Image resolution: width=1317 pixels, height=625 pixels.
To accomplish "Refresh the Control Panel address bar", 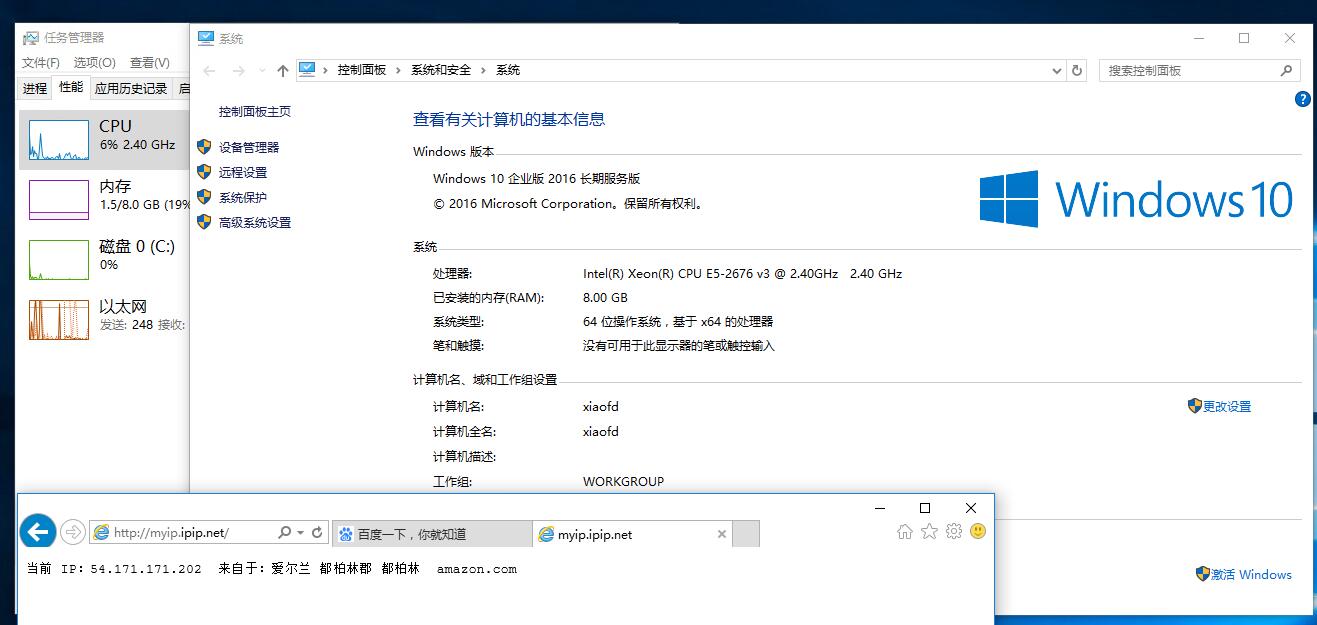I will [1077, 71].
